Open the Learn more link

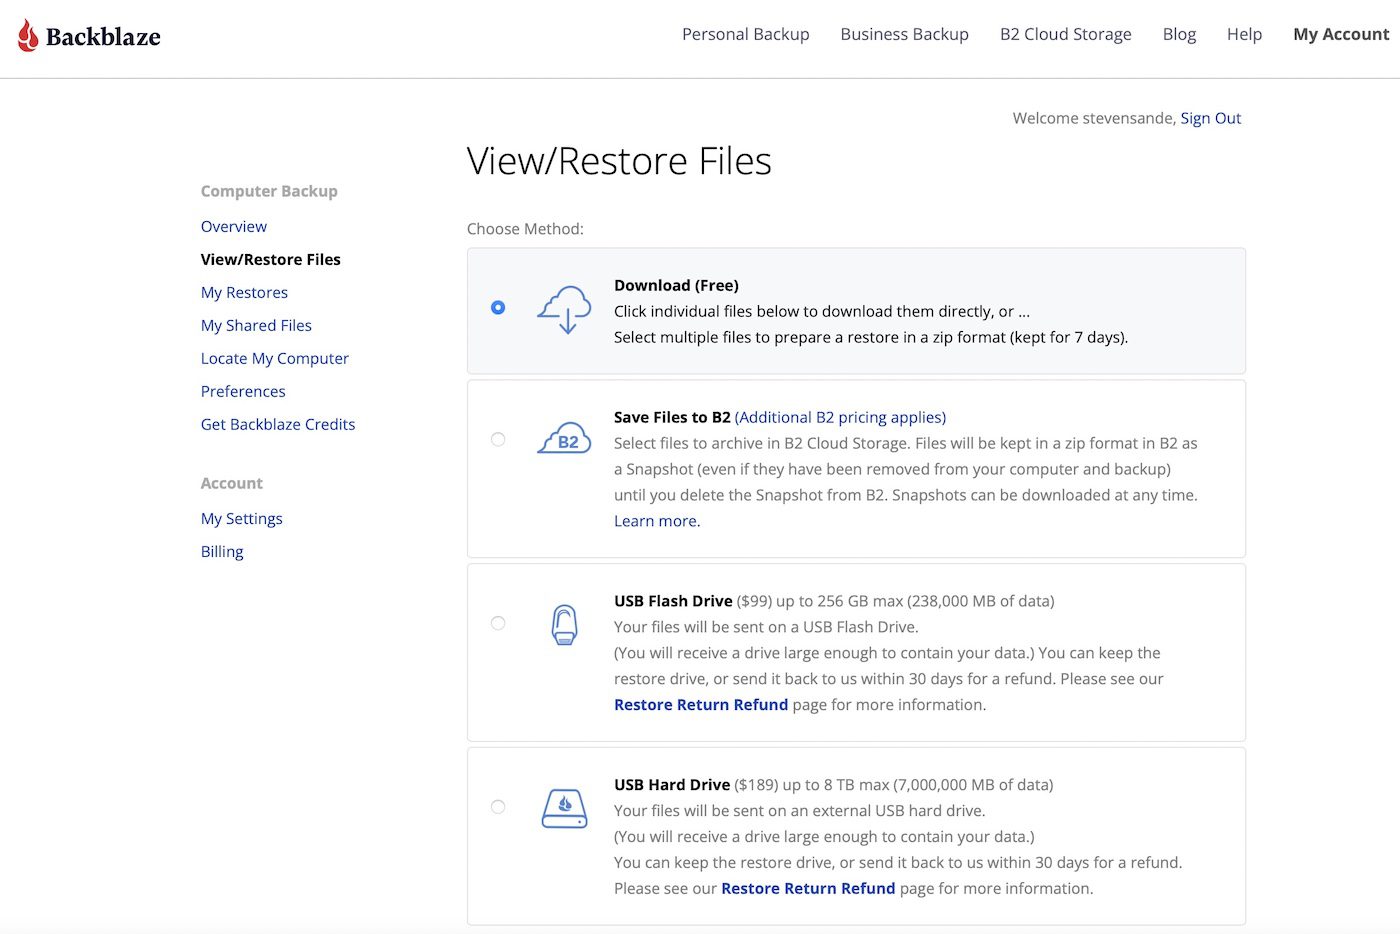click(x=656, y=521)
